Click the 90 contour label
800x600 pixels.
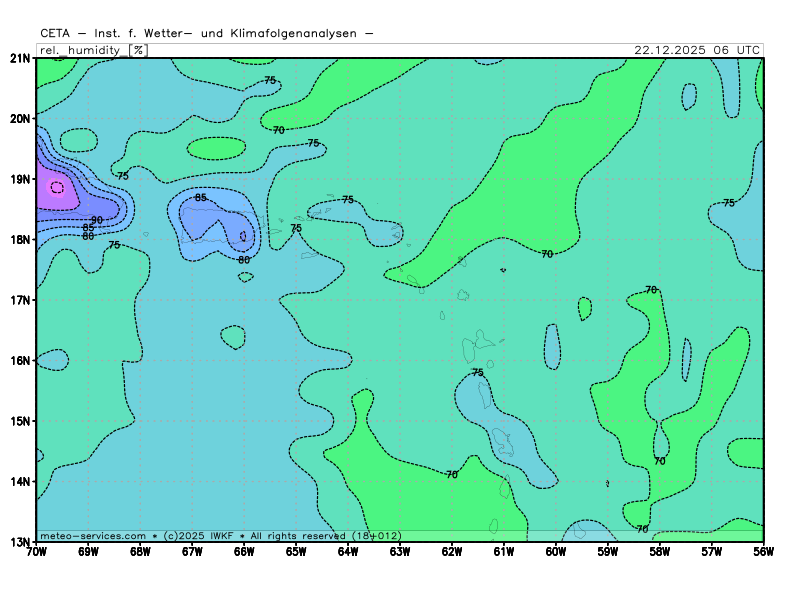tap(97, 220)
